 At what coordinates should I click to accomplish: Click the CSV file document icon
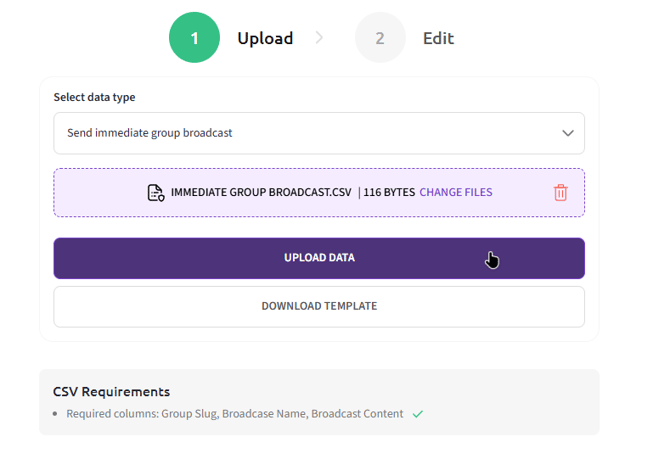(x=155, y=193)
